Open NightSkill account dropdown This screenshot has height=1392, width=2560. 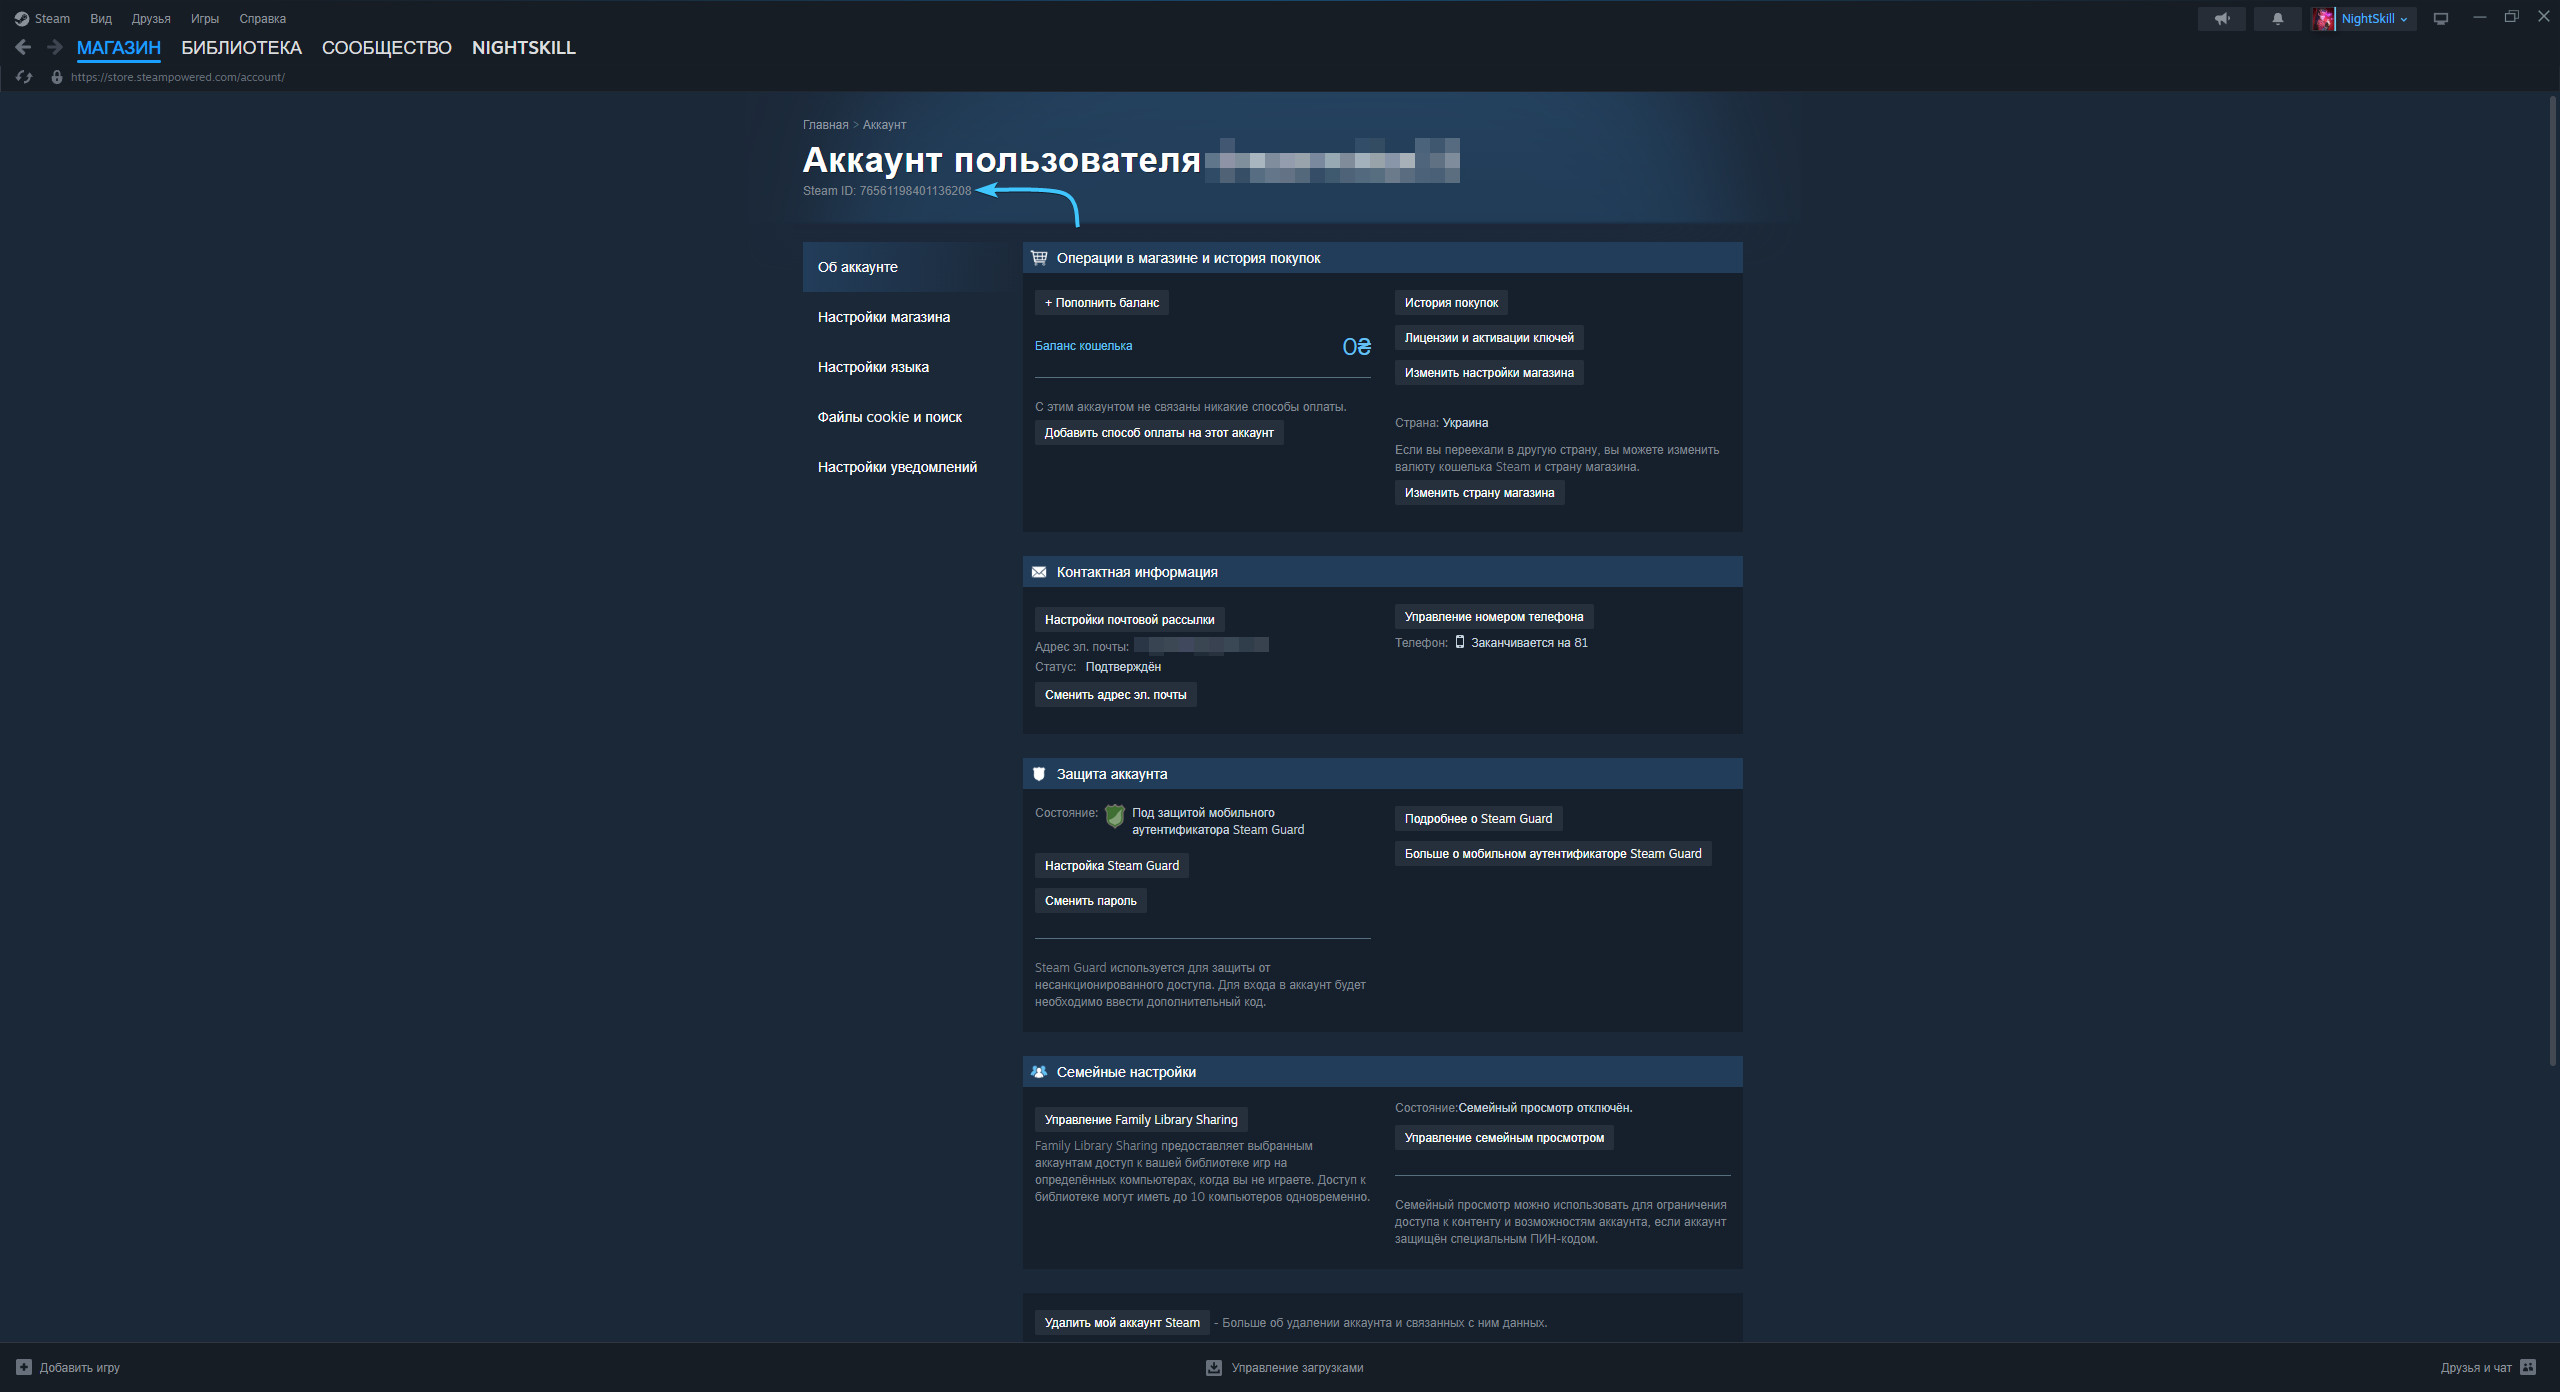[x=2374, y=19]
